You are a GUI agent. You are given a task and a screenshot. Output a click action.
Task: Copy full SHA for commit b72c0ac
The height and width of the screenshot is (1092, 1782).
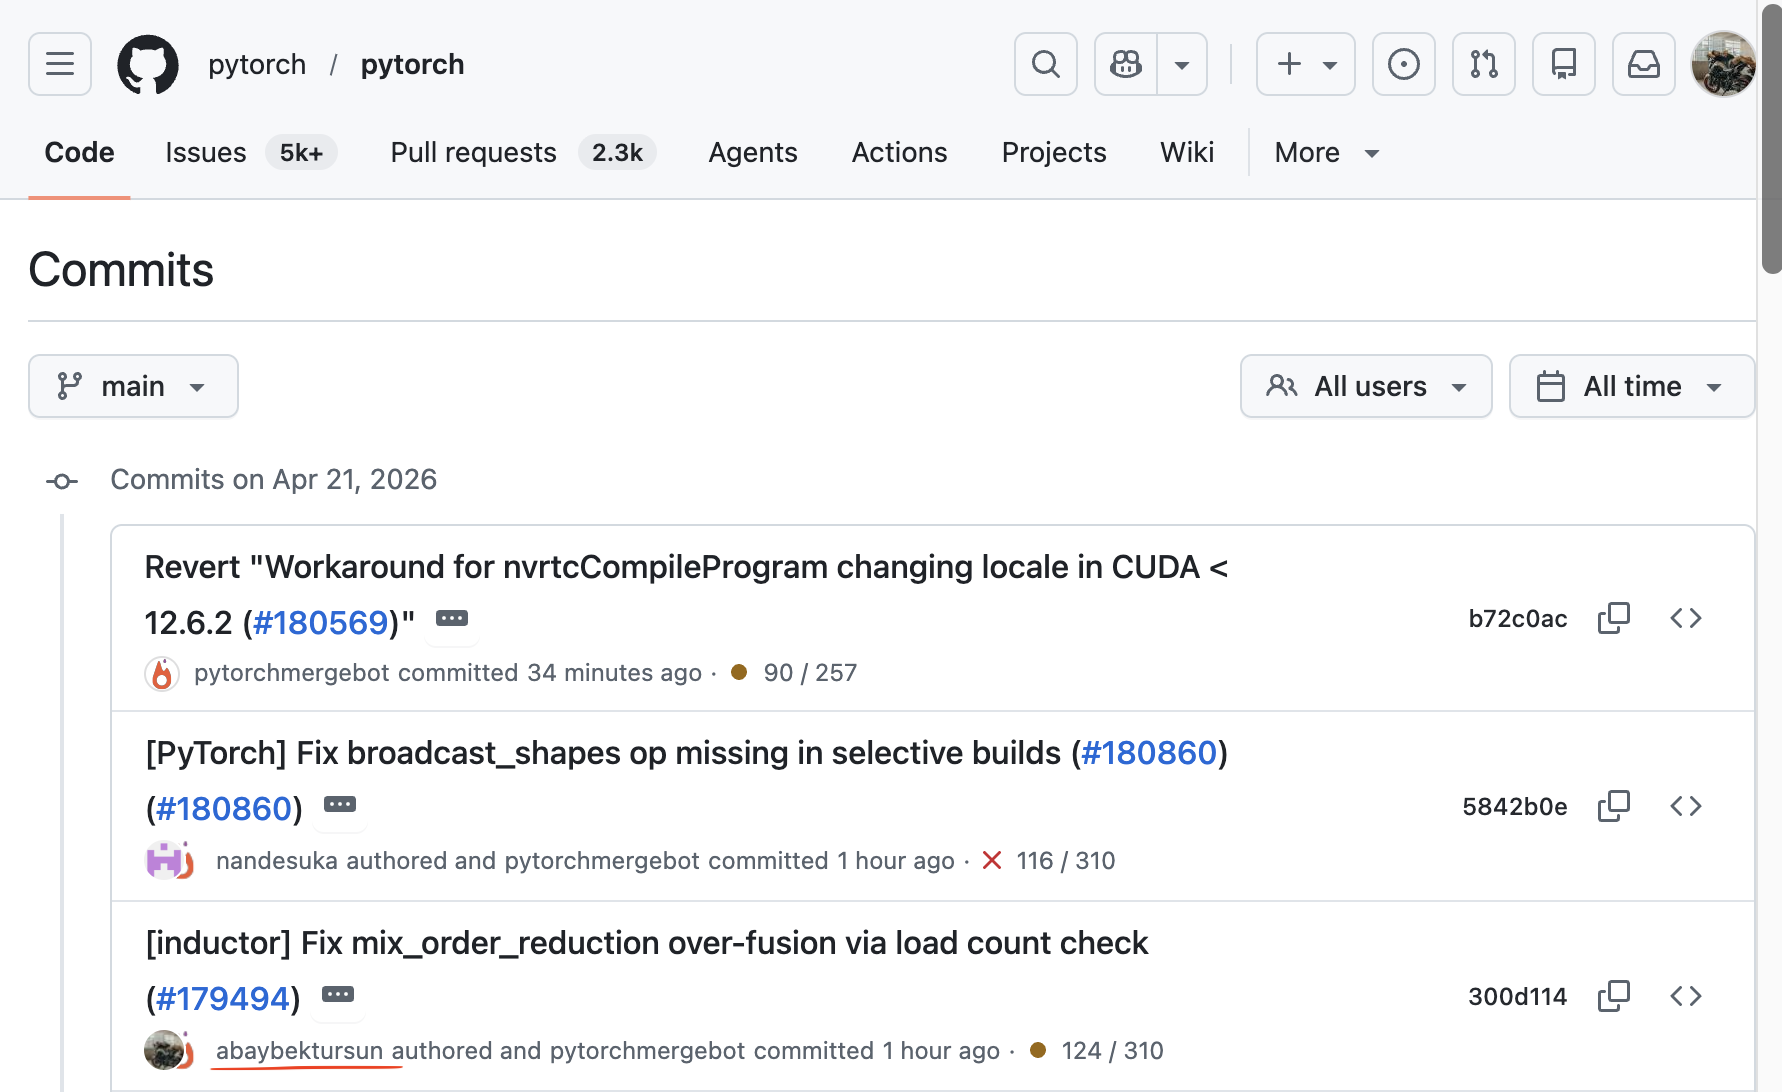1613,618
